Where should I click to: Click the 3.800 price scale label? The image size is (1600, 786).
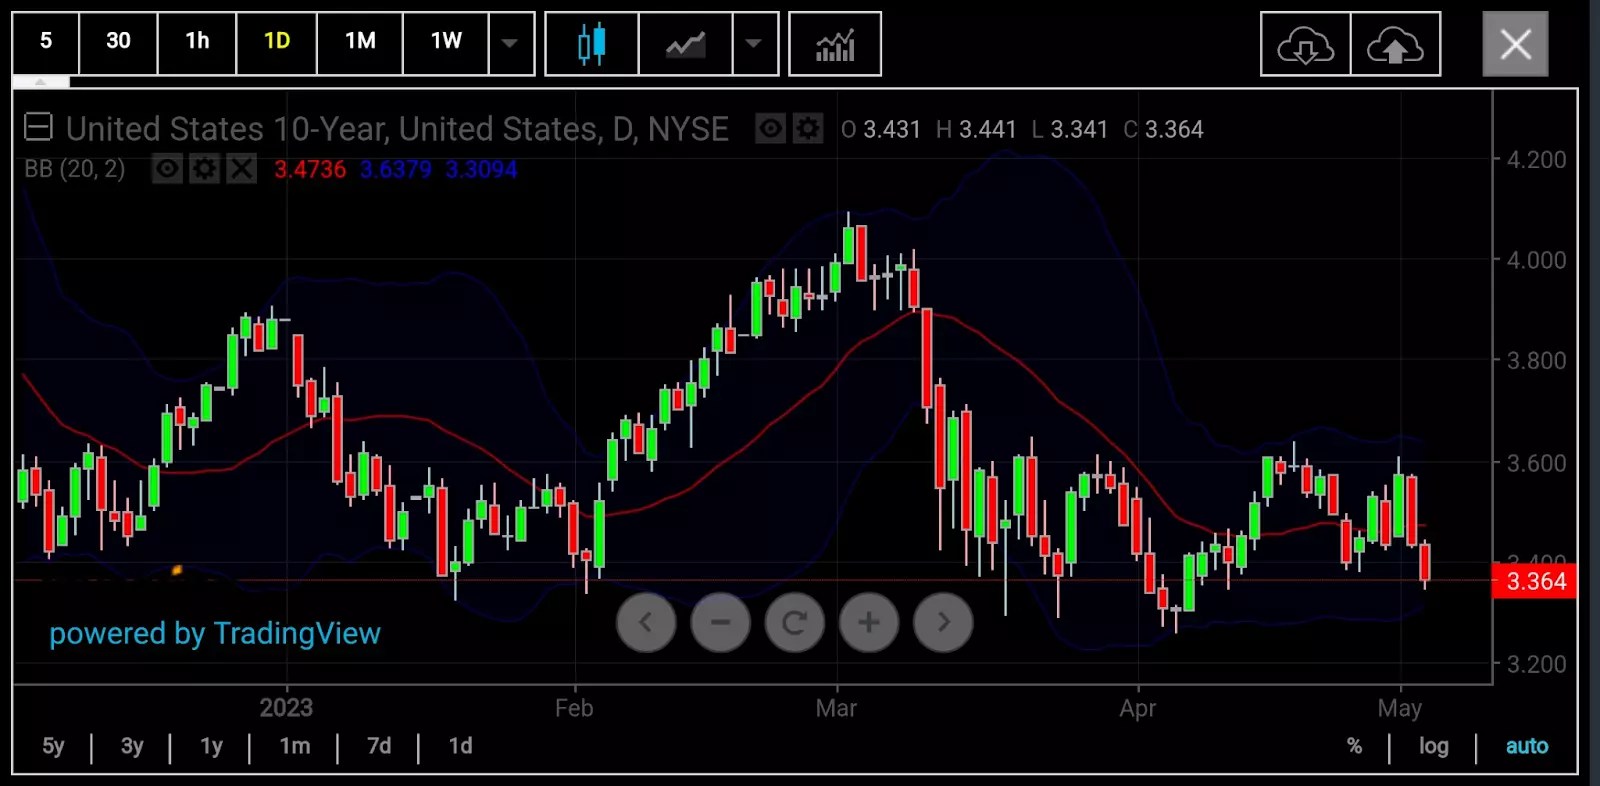pyautogui.click(x=1536, y=360)
